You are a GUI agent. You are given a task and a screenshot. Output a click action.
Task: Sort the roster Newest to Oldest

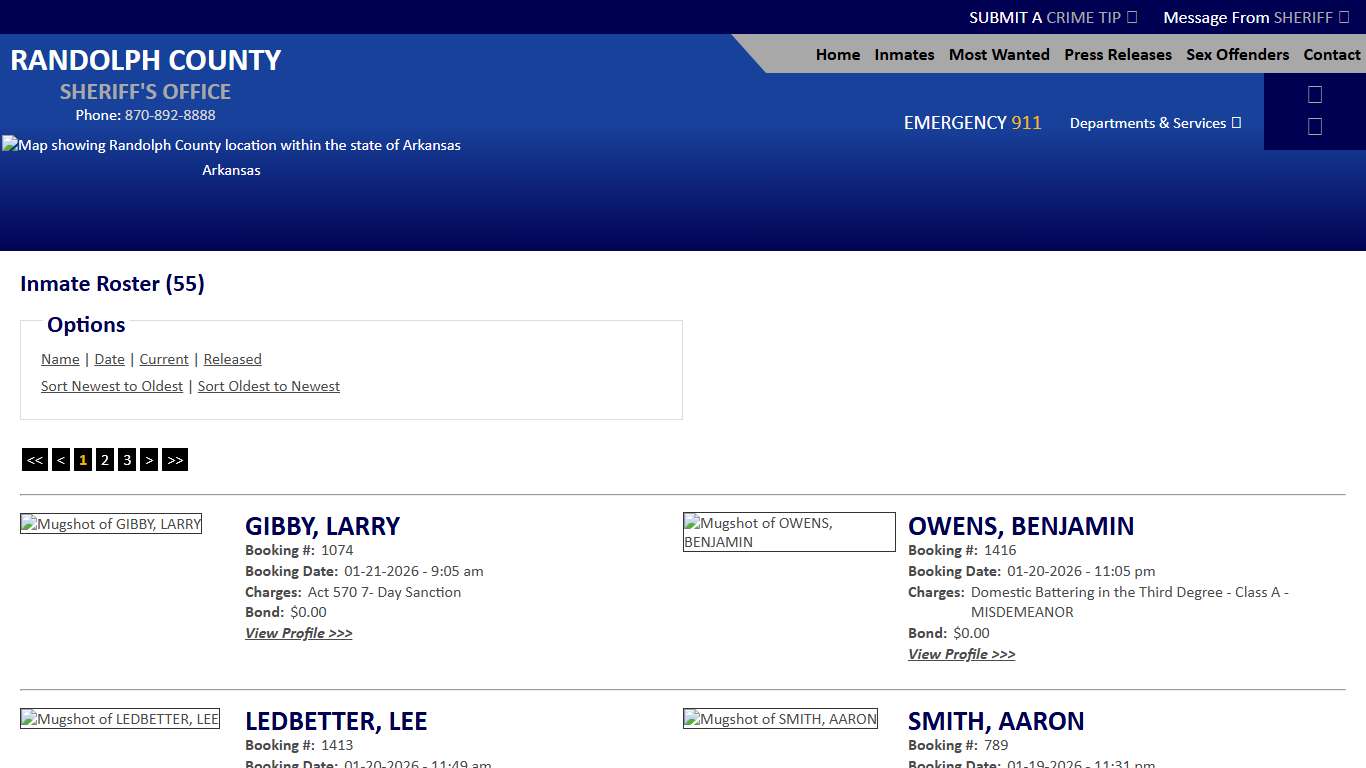coord(111,385)
